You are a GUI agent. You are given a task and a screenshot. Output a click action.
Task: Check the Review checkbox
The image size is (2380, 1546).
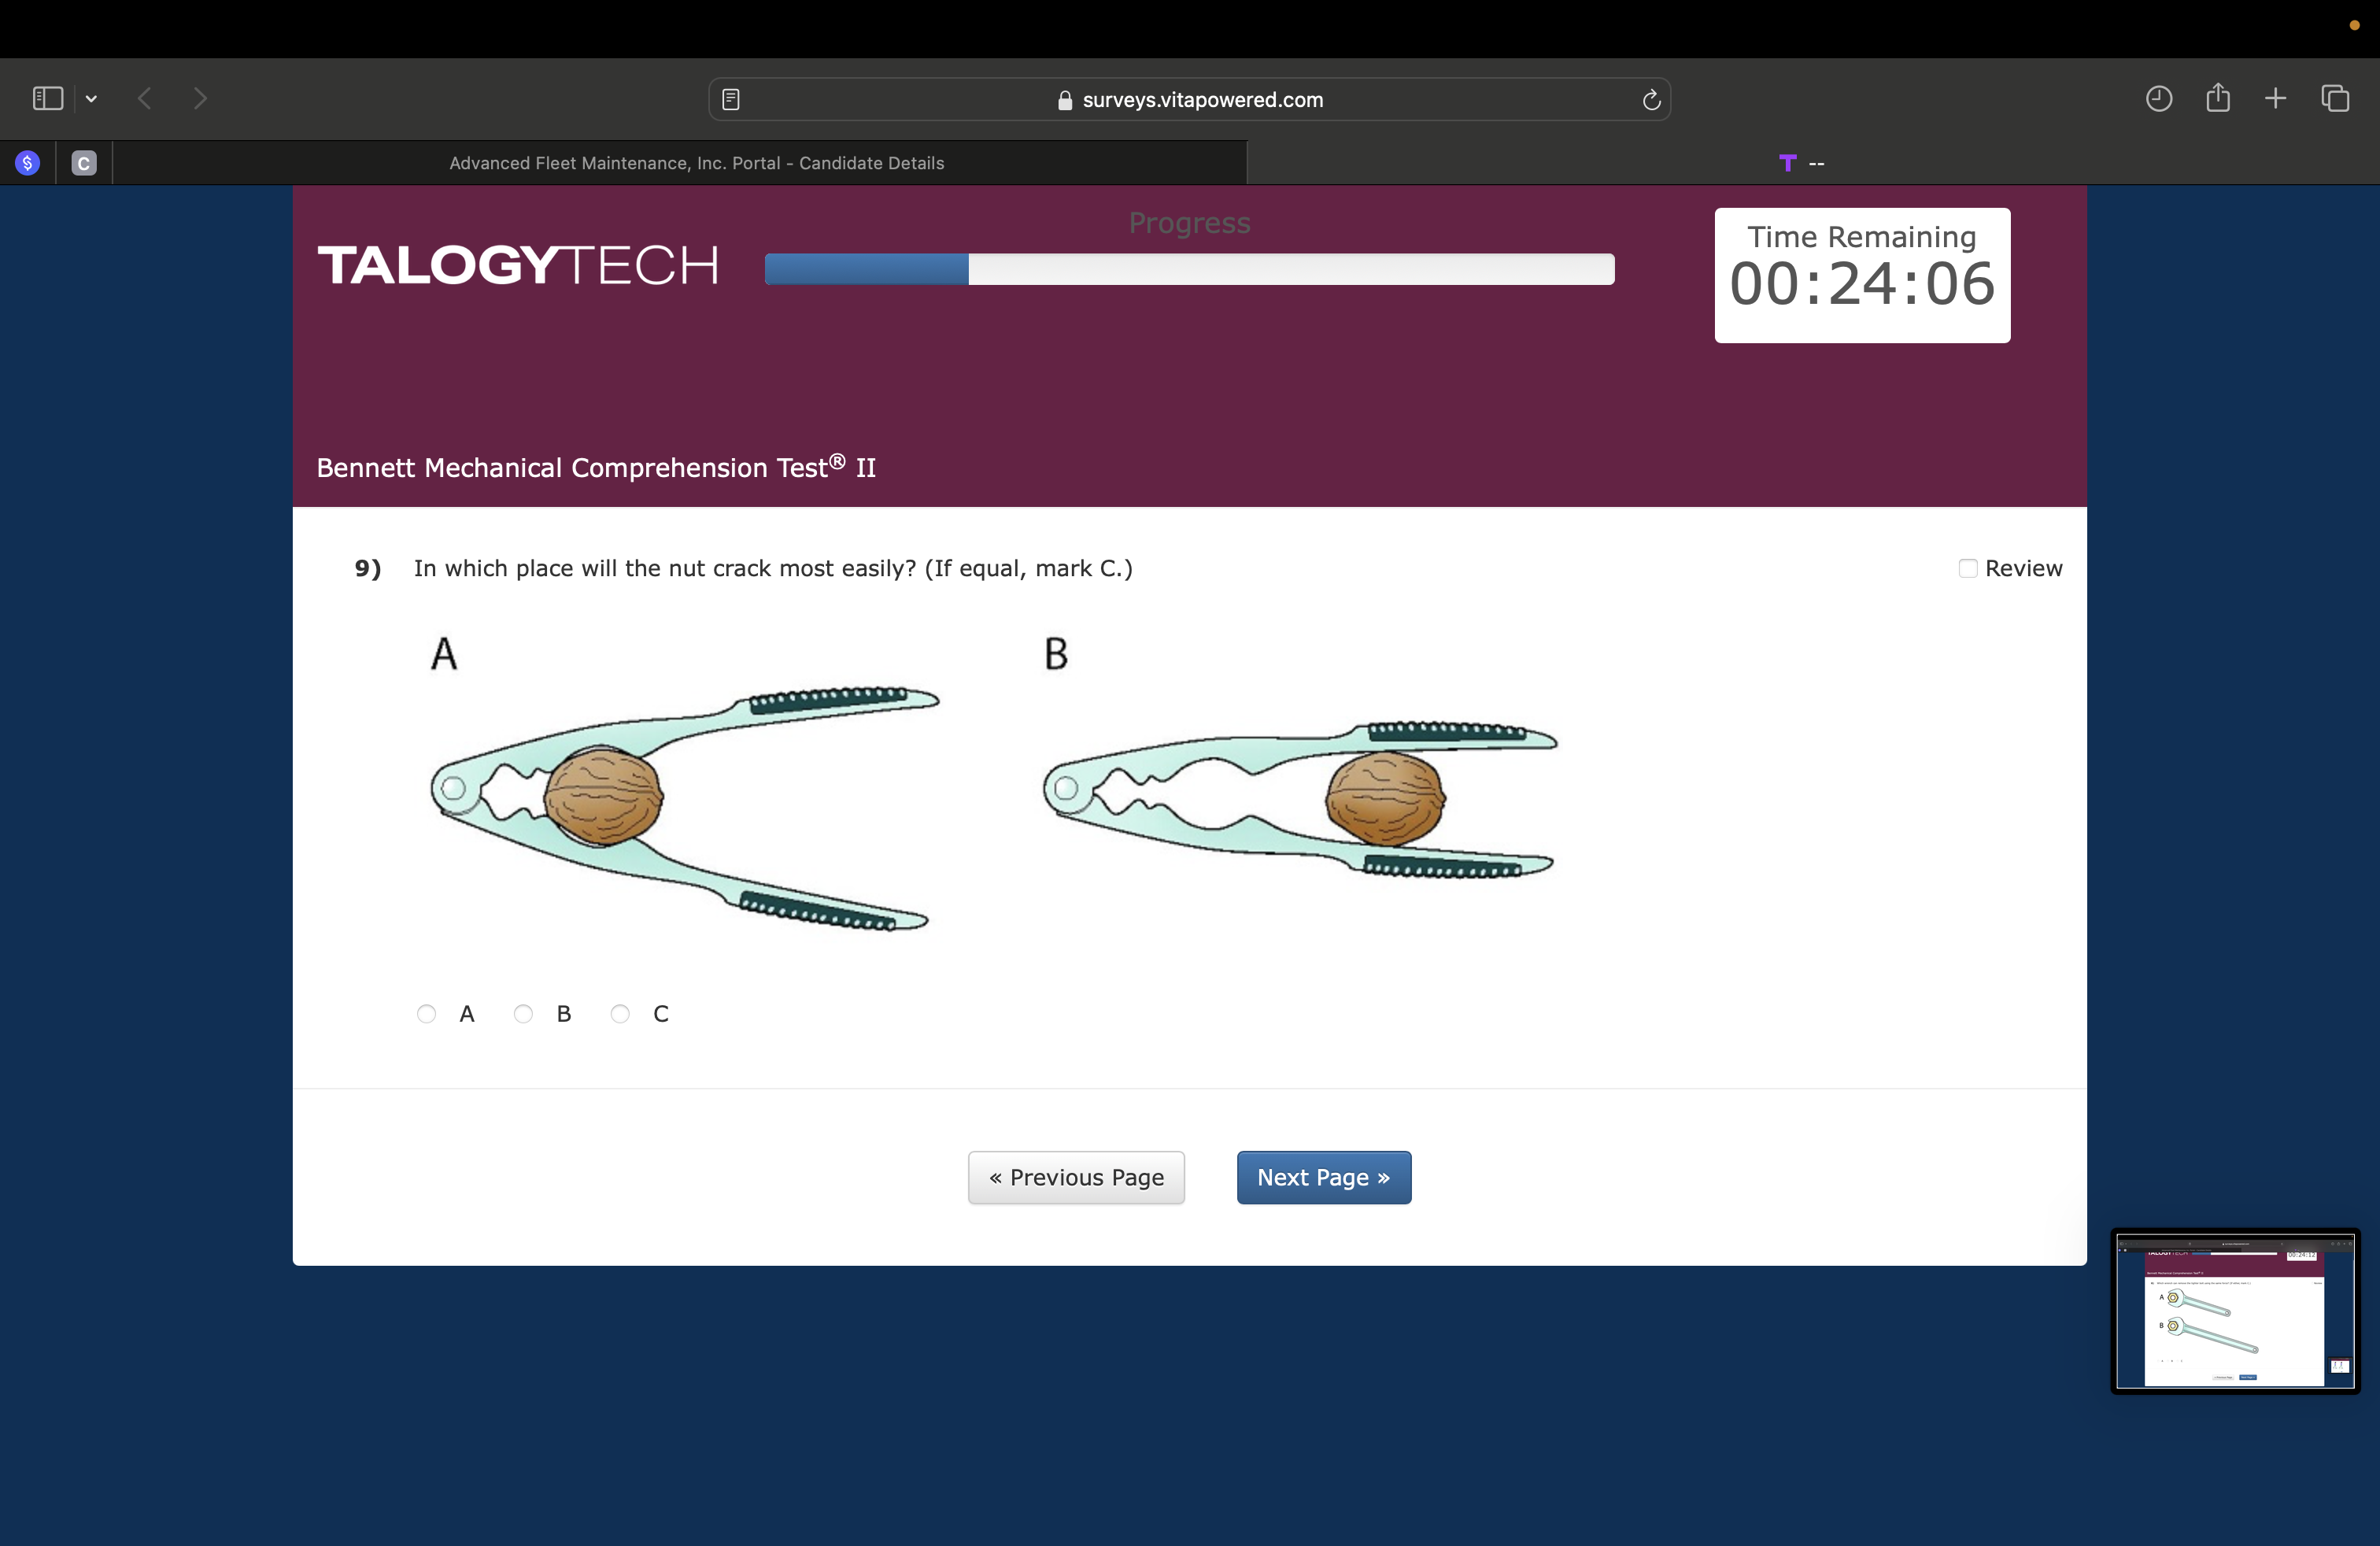click(x=1967, y=568)
